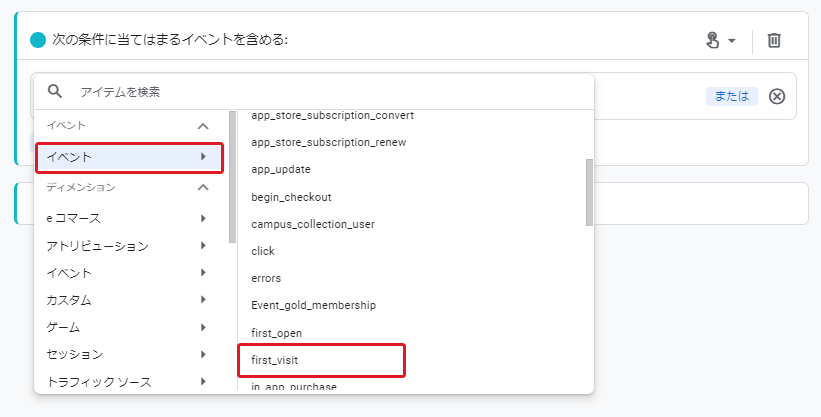The width and height of the screenshot is (821, 417).
Task: Collapse the ディメンション section header chevron
Action: (x=203, y=187)
